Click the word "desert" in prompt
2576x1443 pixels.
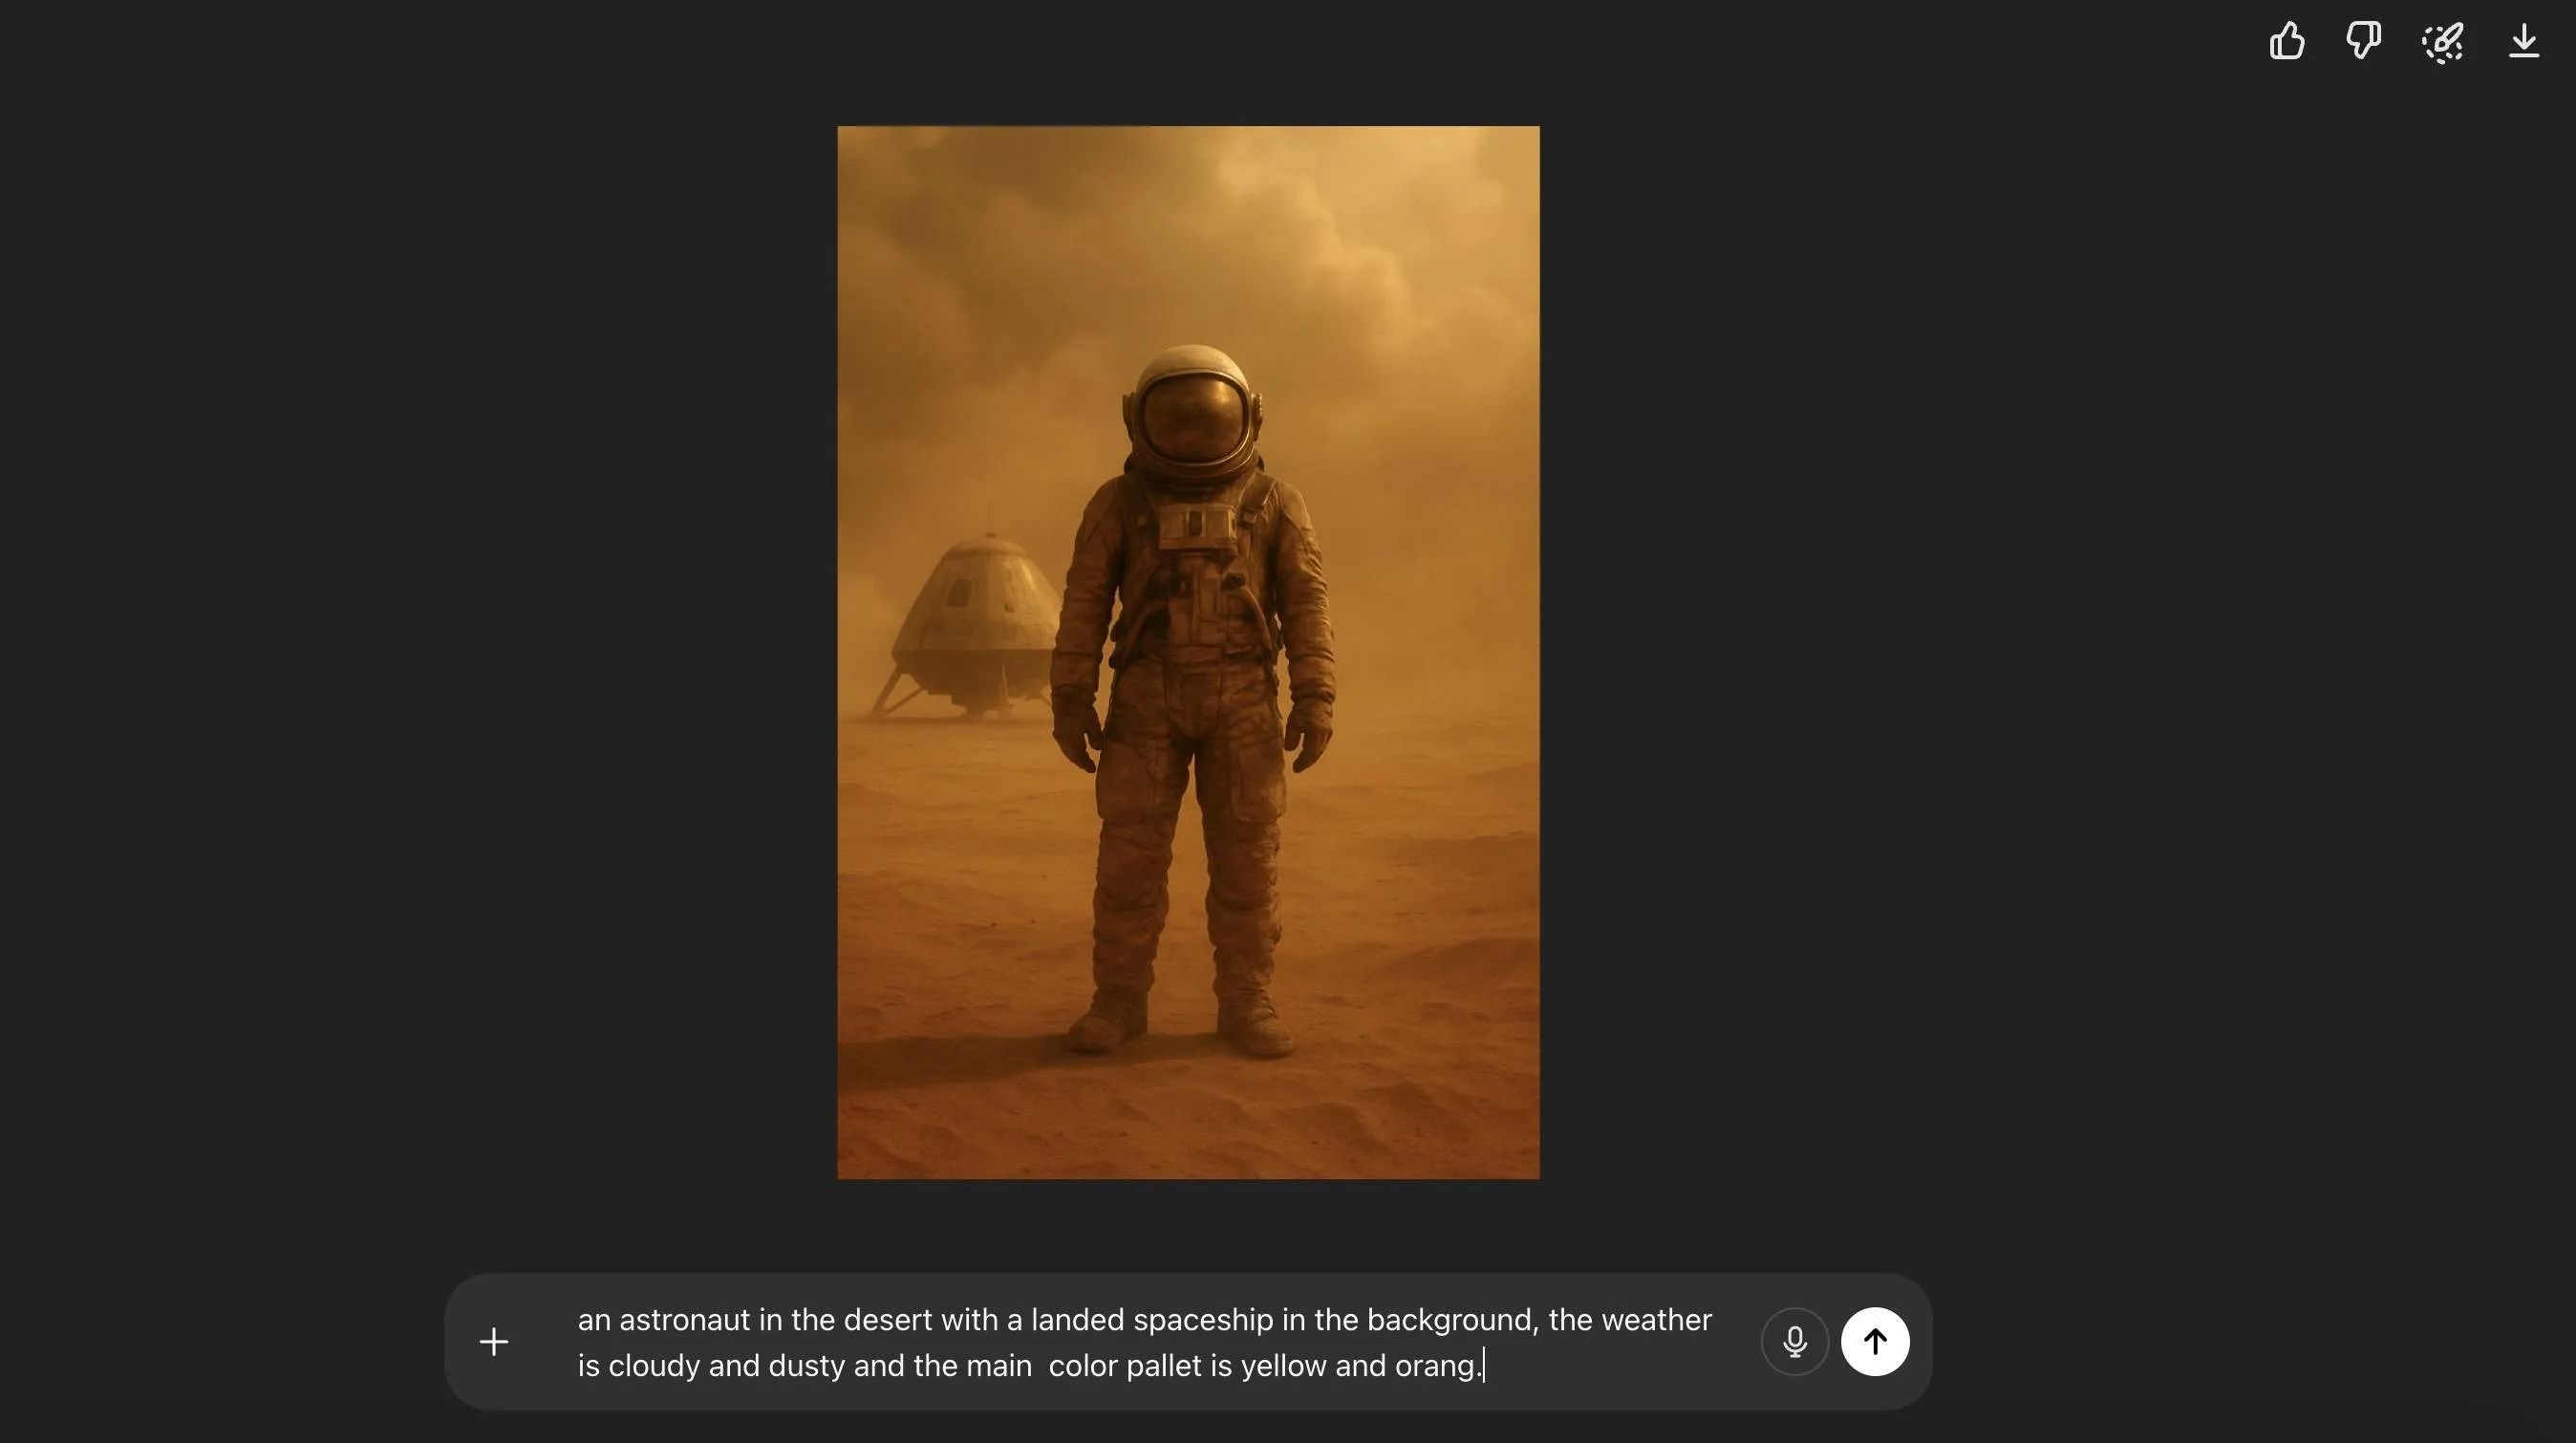click(x=887, y=1320)
